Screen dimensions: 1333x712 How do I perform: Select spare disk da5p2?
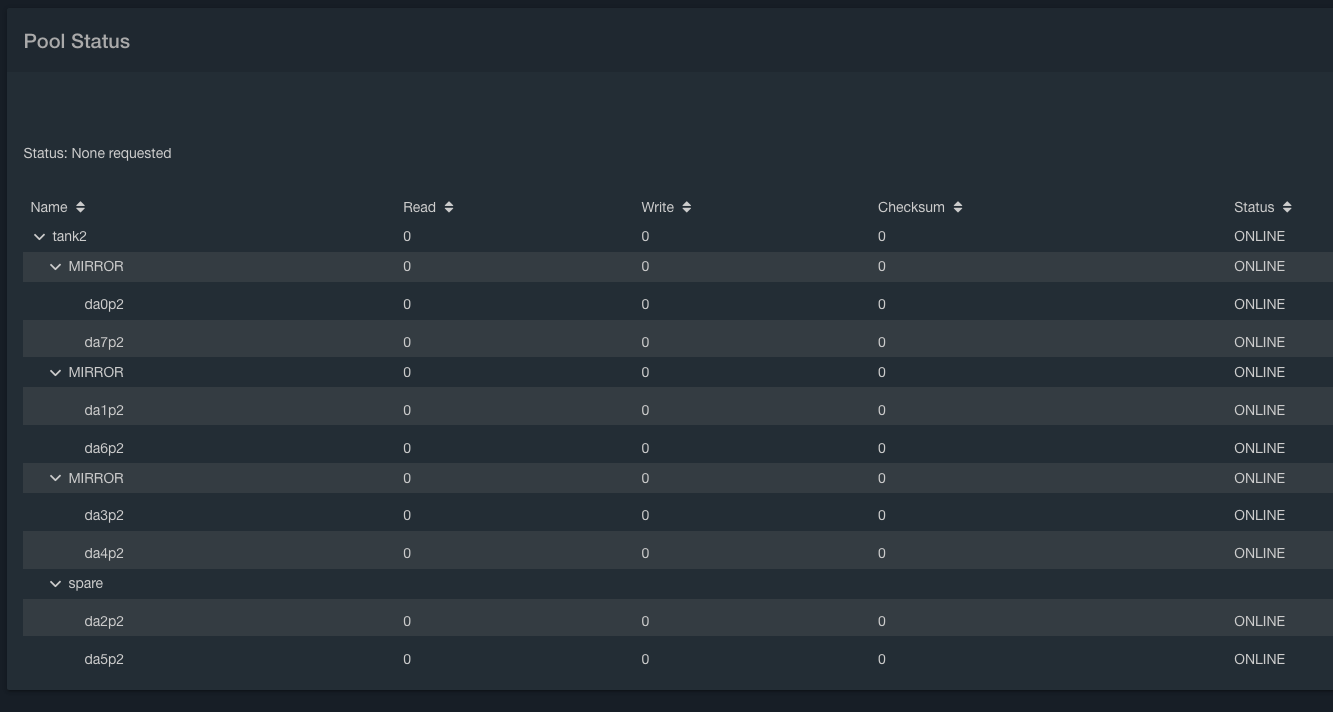[678, 659]
